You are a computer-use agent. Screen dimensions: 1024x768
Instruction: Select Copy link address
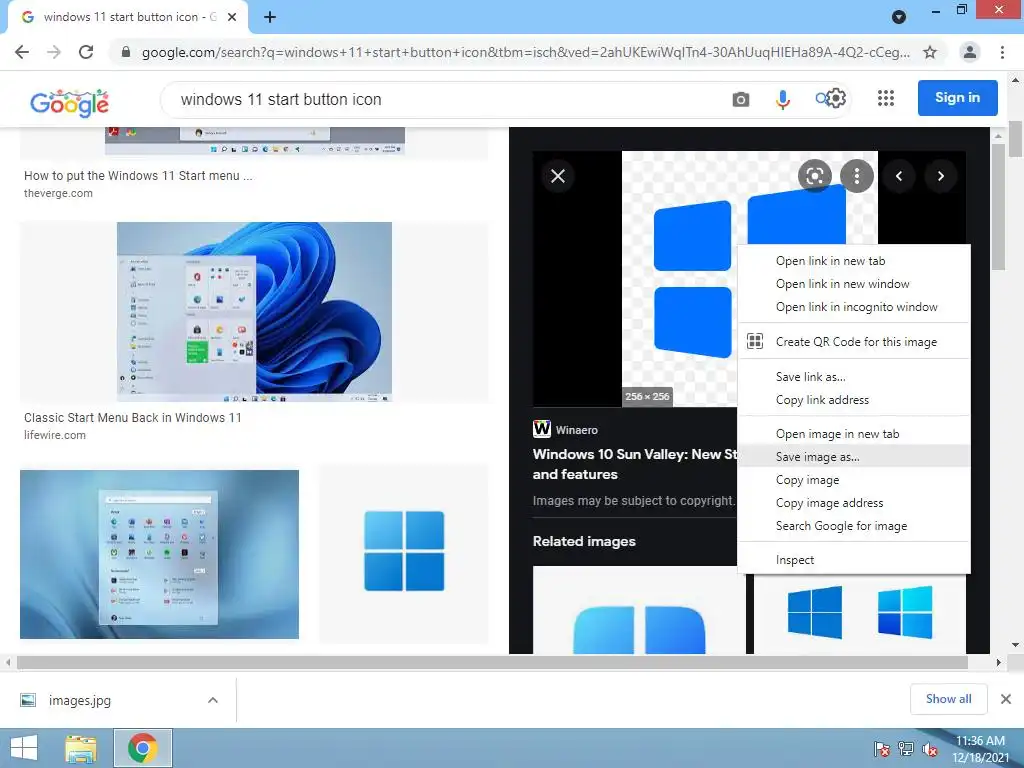[x=854, y=400]
